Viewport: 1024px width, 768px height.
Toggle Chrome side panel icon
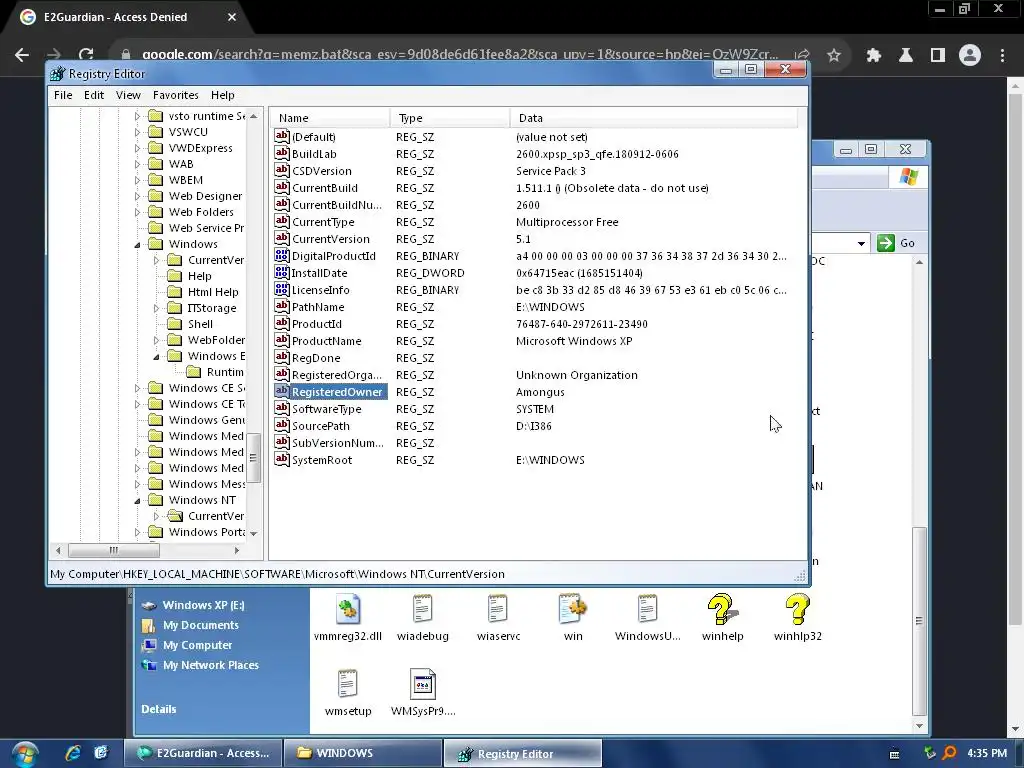click(938, 56)
